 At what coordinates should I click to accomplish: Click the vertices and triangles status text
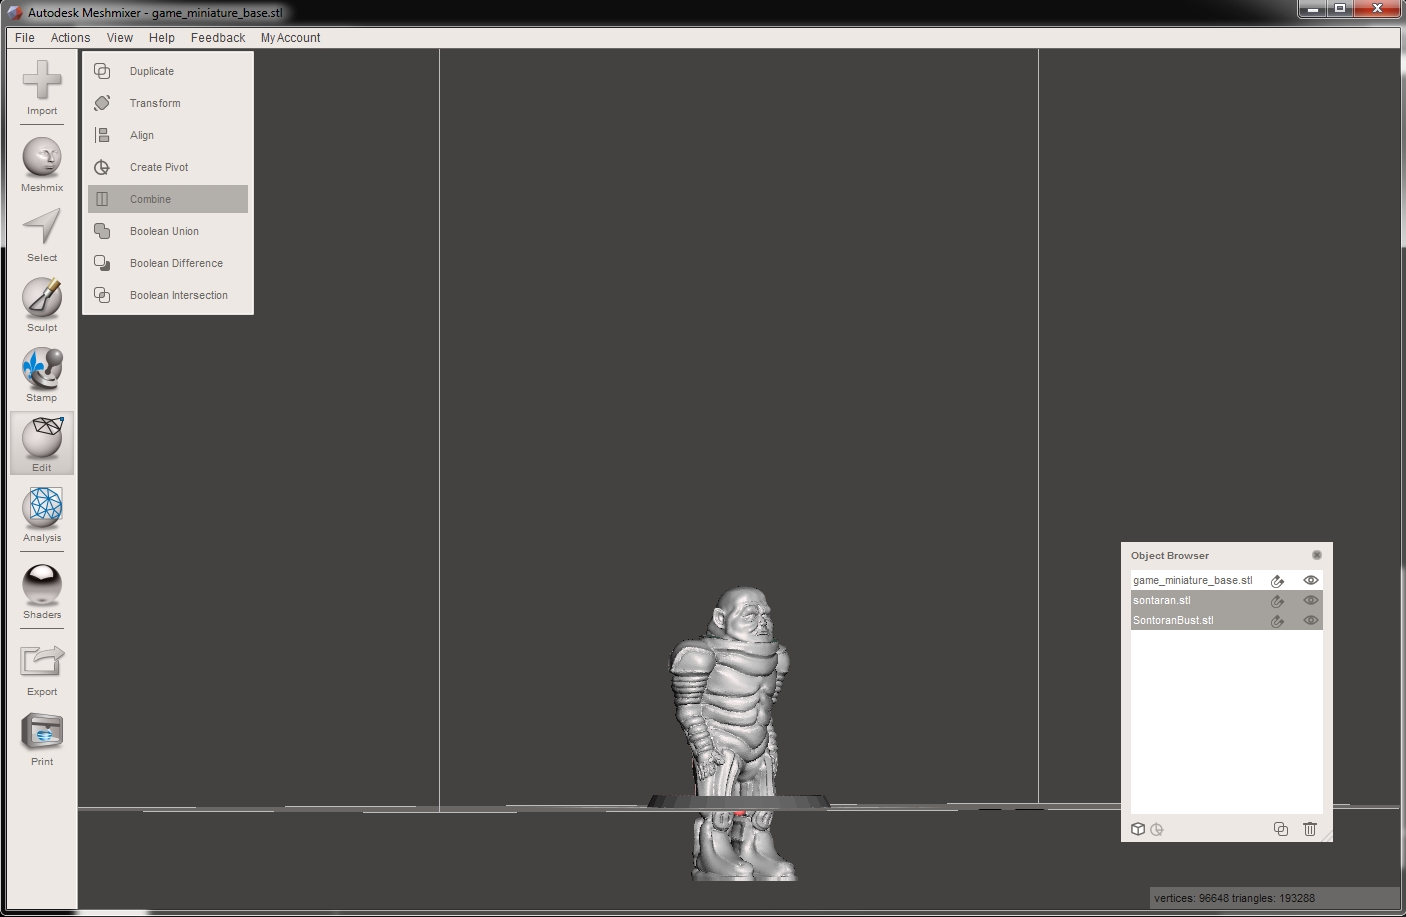pos(1234,898)
